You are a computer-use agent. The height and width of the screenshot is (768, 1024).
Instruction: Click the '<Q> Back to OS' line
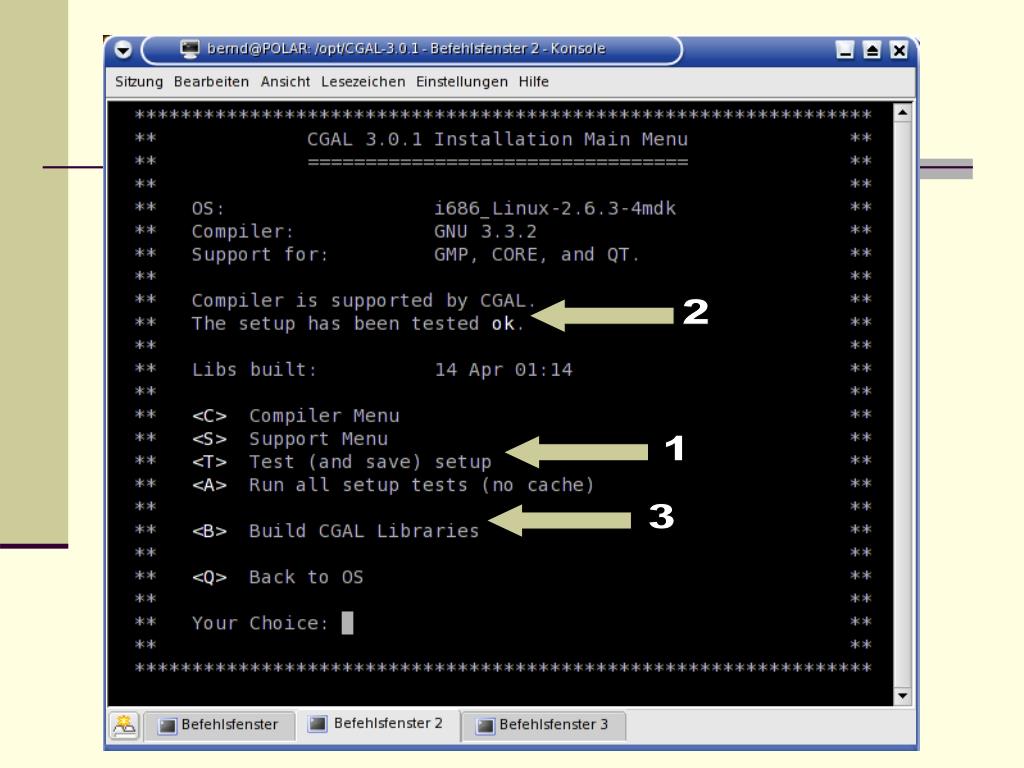tap(278, 577)
